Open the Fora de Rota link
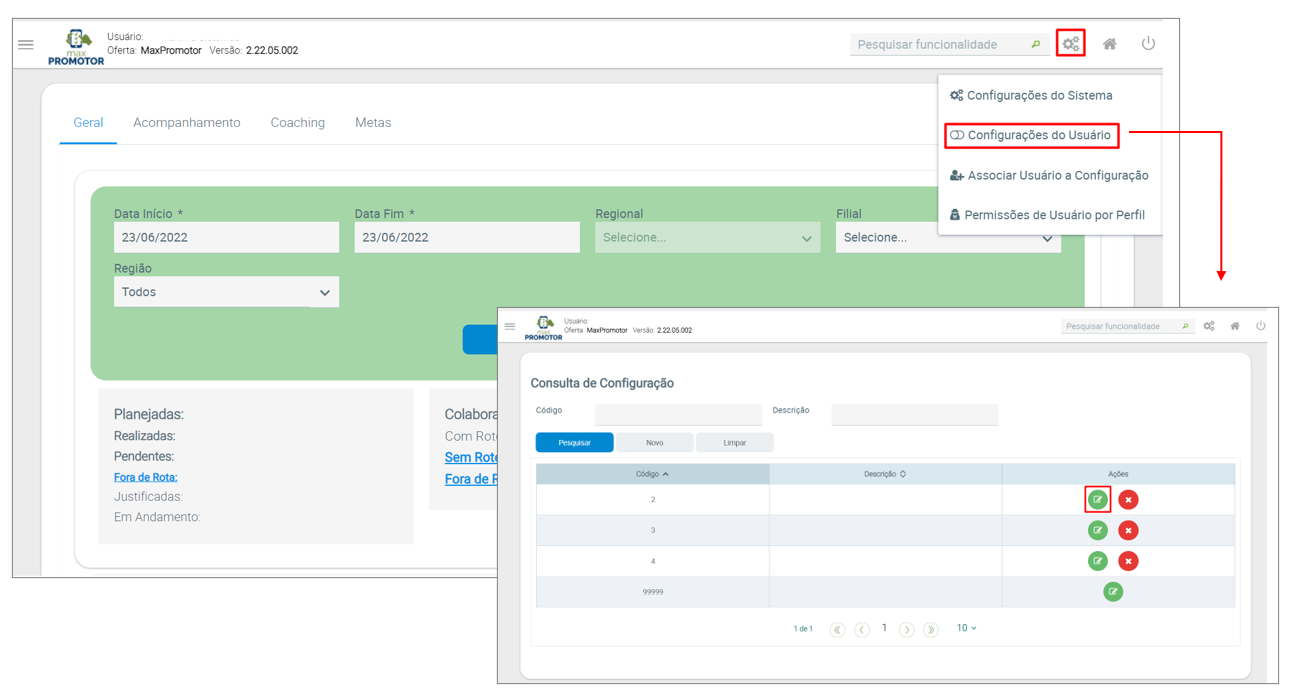Image resolution: width=1312 pixels, height=694 pixels. click(x=146, y=477)
